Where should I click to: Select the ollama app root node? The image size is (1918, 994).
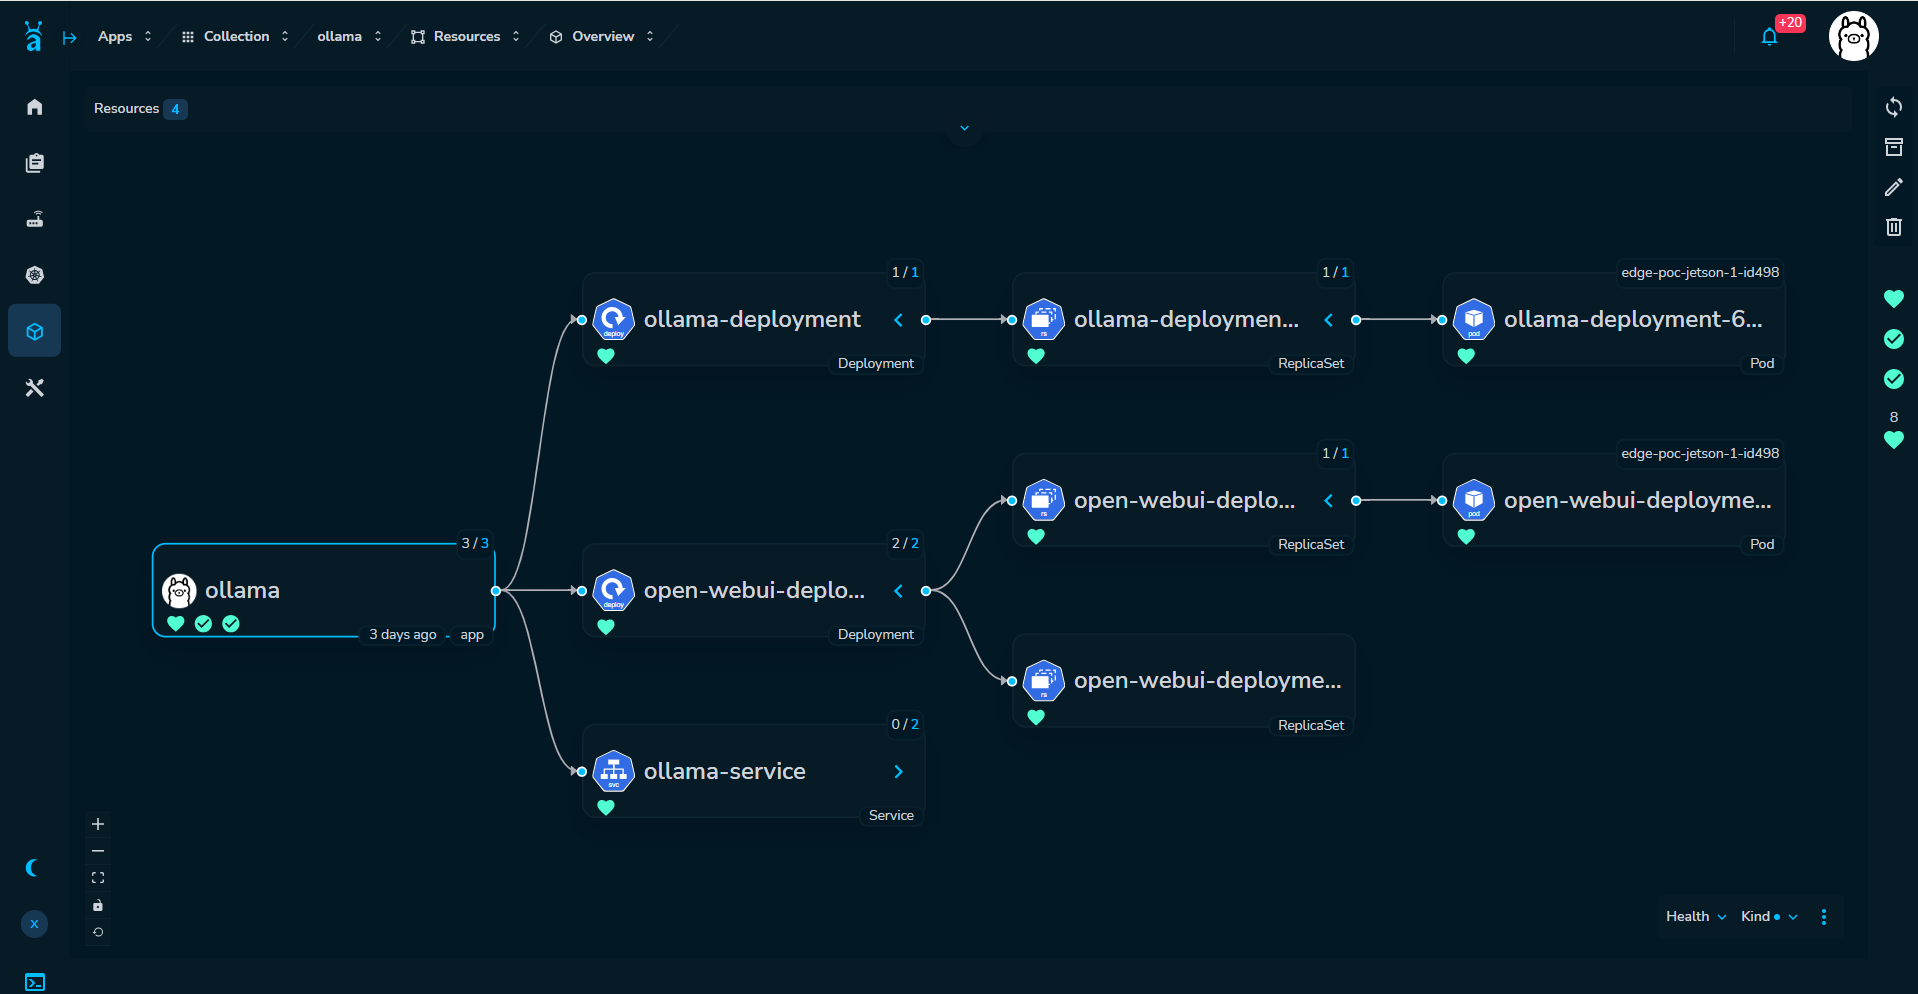tap(324, 590)
